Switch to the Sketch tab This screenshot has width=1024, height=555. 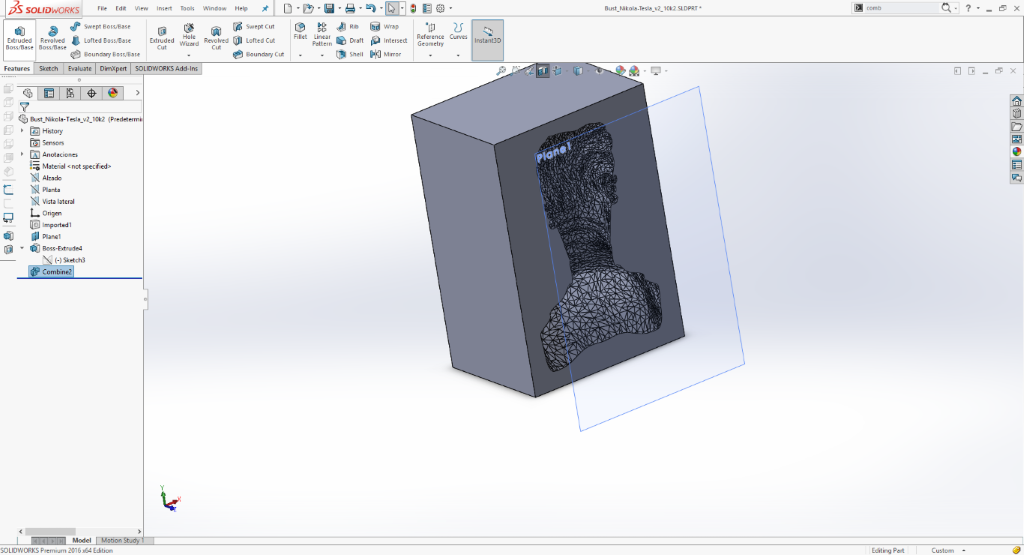(x=48, y=69)
